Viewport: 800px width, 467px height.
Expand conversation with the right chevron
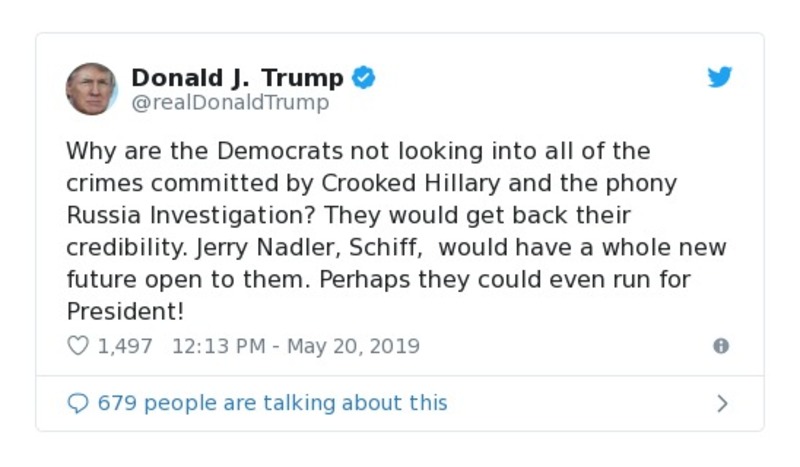coord(722,403)
